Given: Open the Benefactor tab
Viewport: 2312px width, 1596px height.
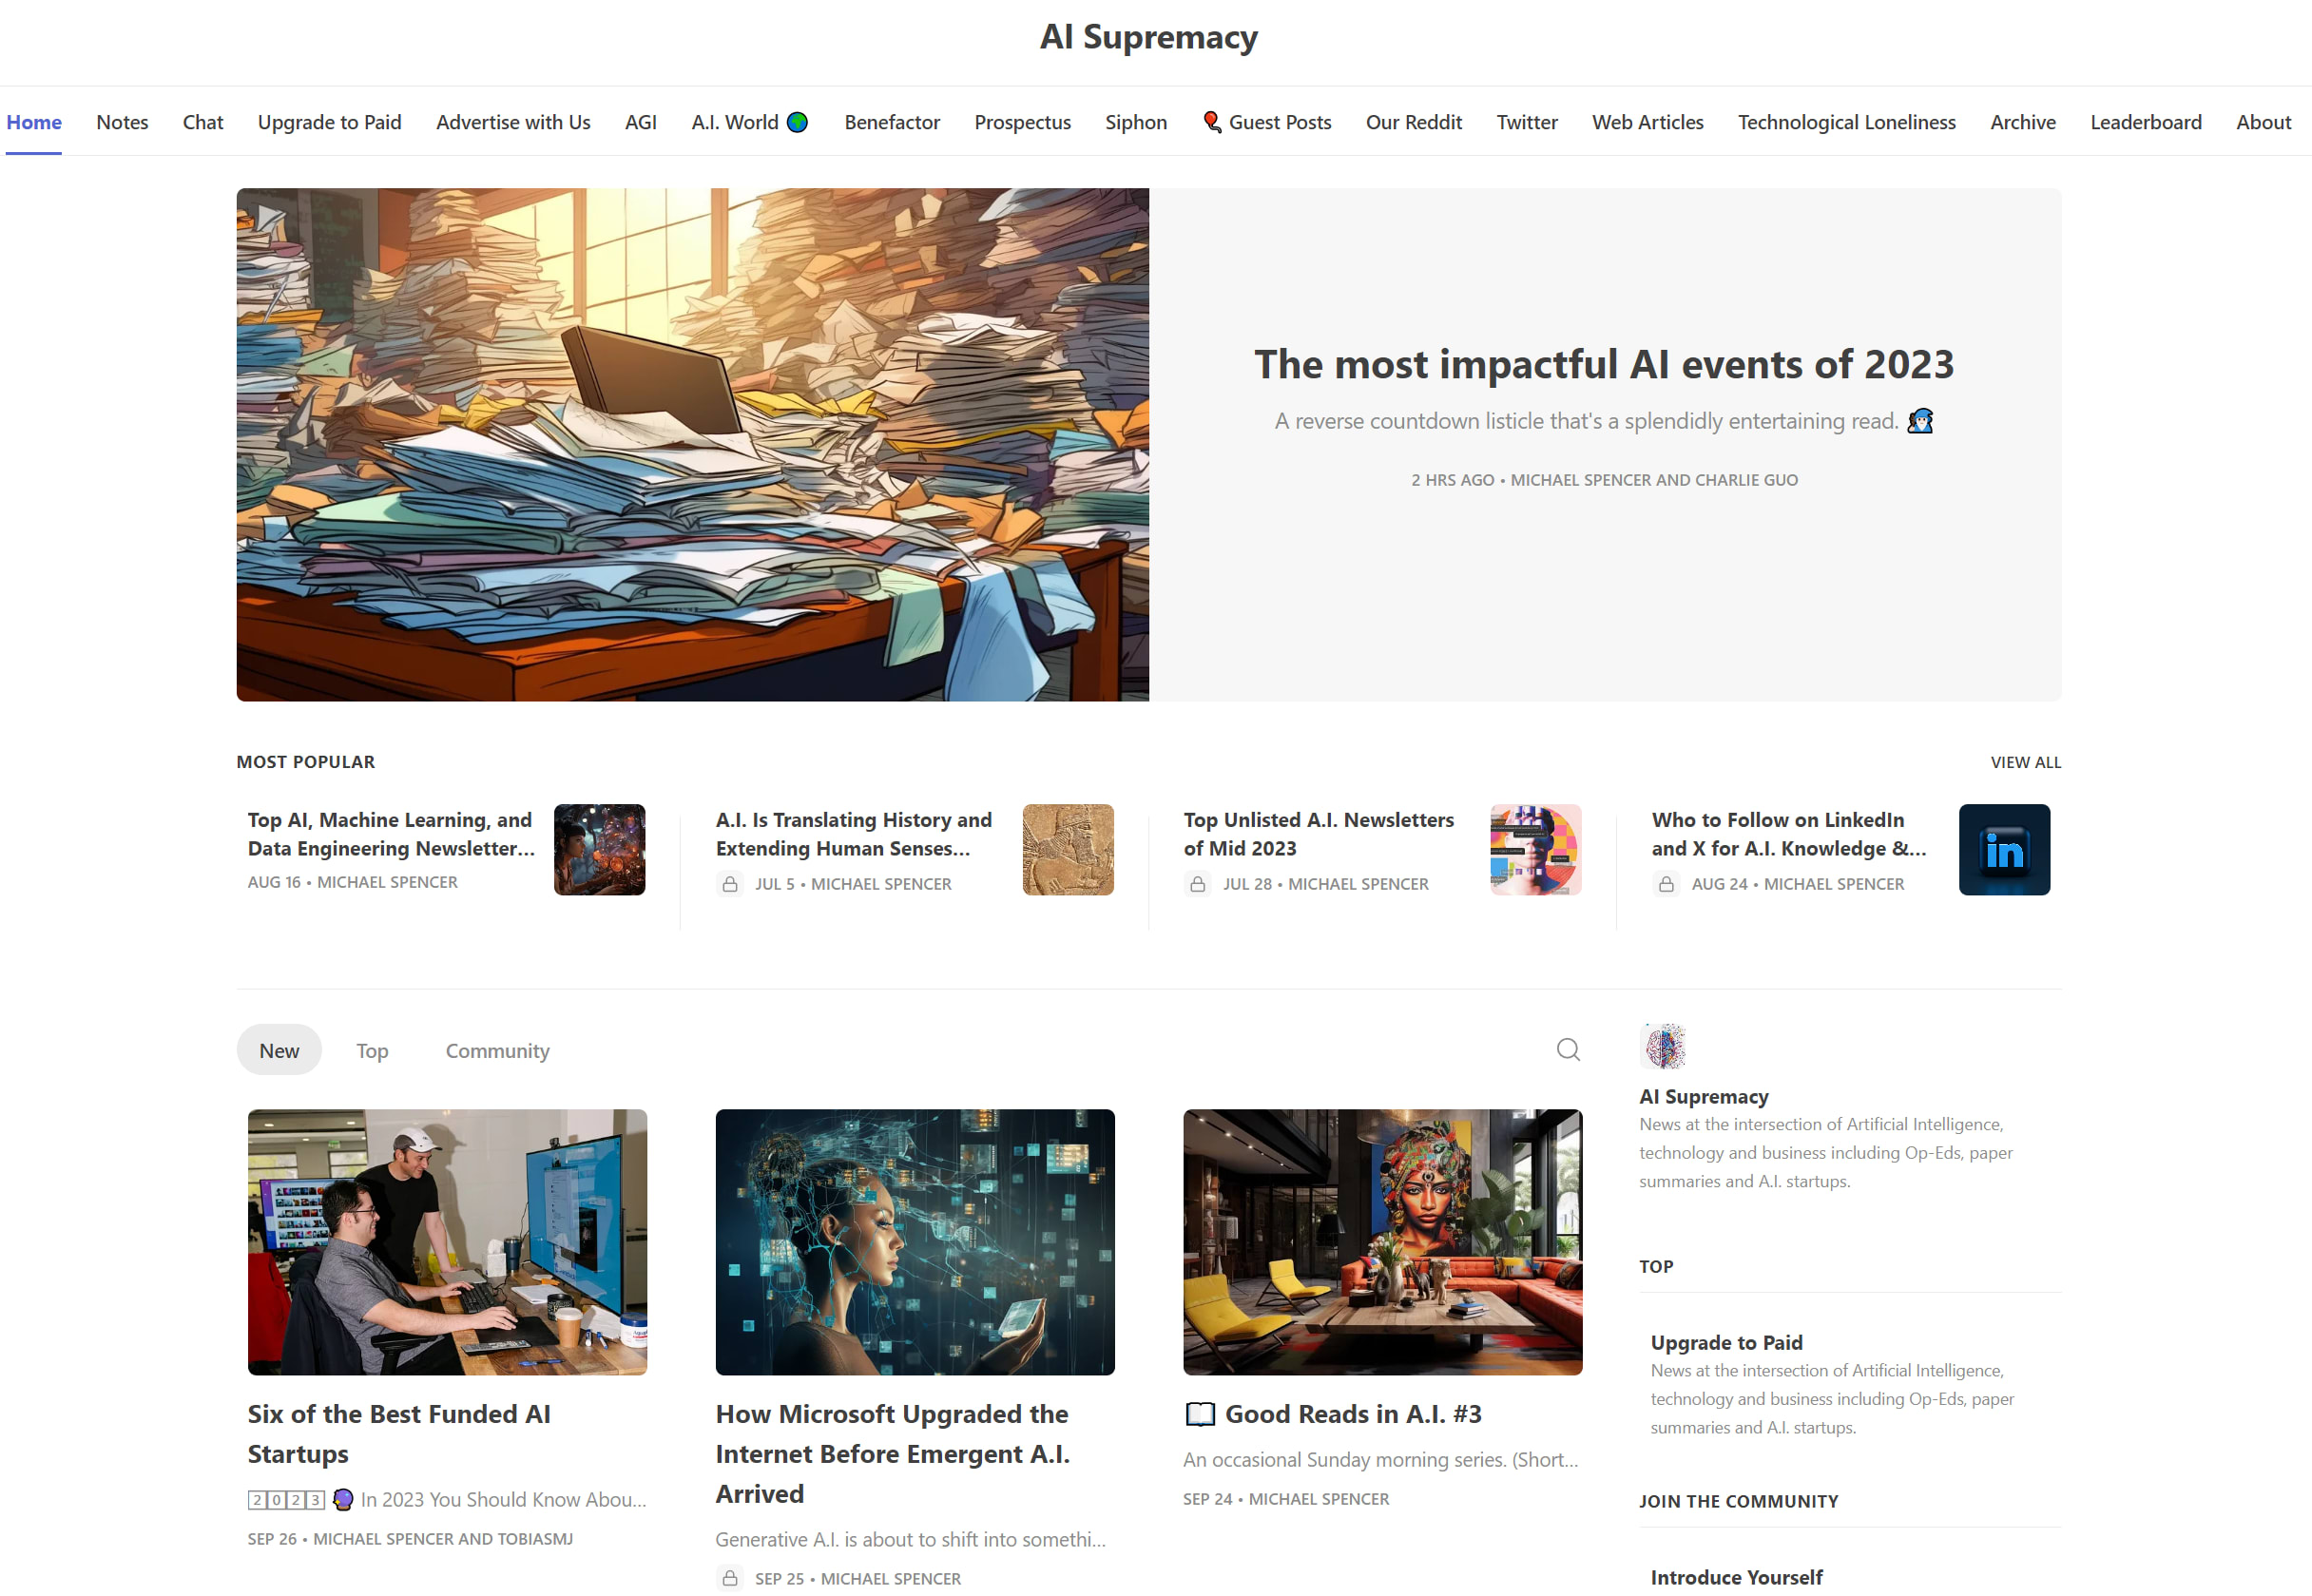Looking at the screenshot, I should click(892, 122).
